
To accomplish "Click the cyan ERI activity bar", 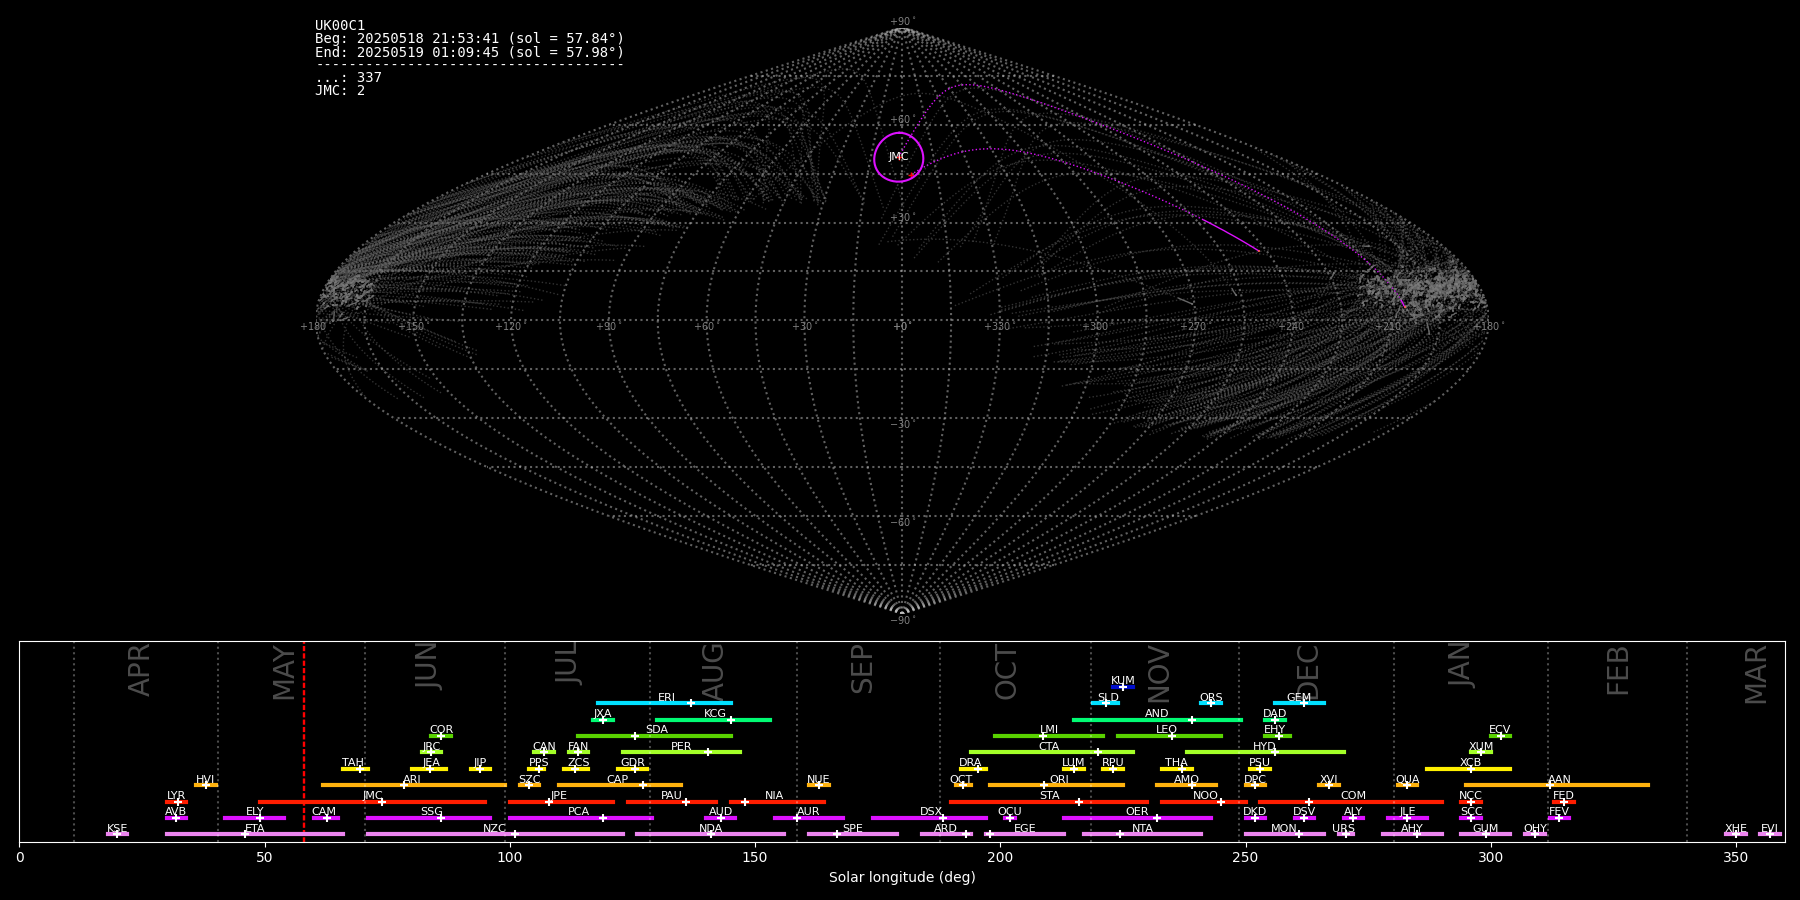I will click(x=664, y=703).
